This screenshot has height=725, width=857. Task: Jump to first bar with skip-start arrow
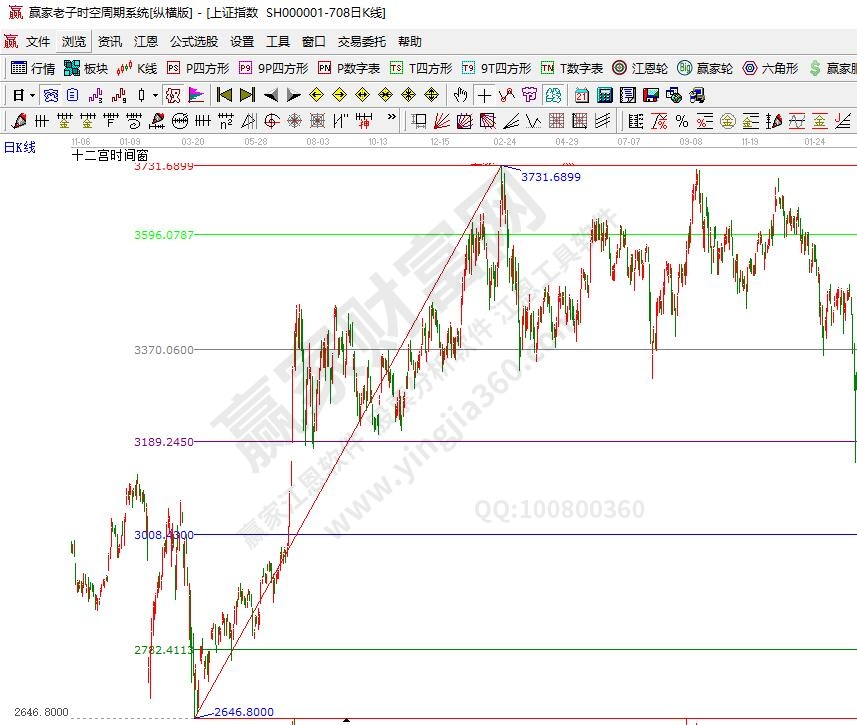pyautogui.click(x=224, y=95)
